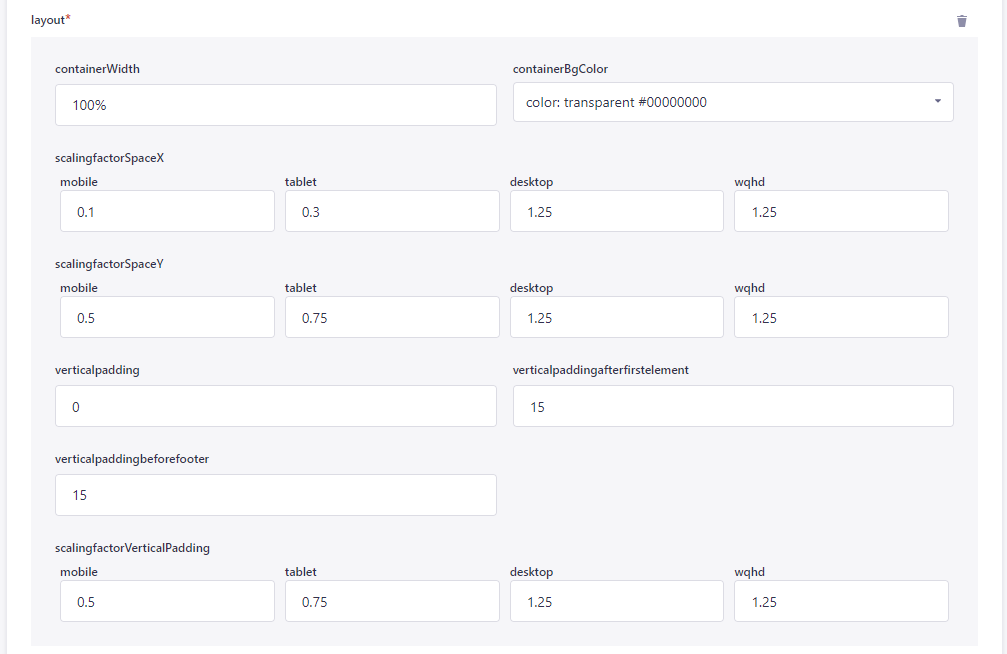Image resolution: width=1007 pixels, height=654 pixels.
Task: Click the layout section label
Action: coord(50,20)
